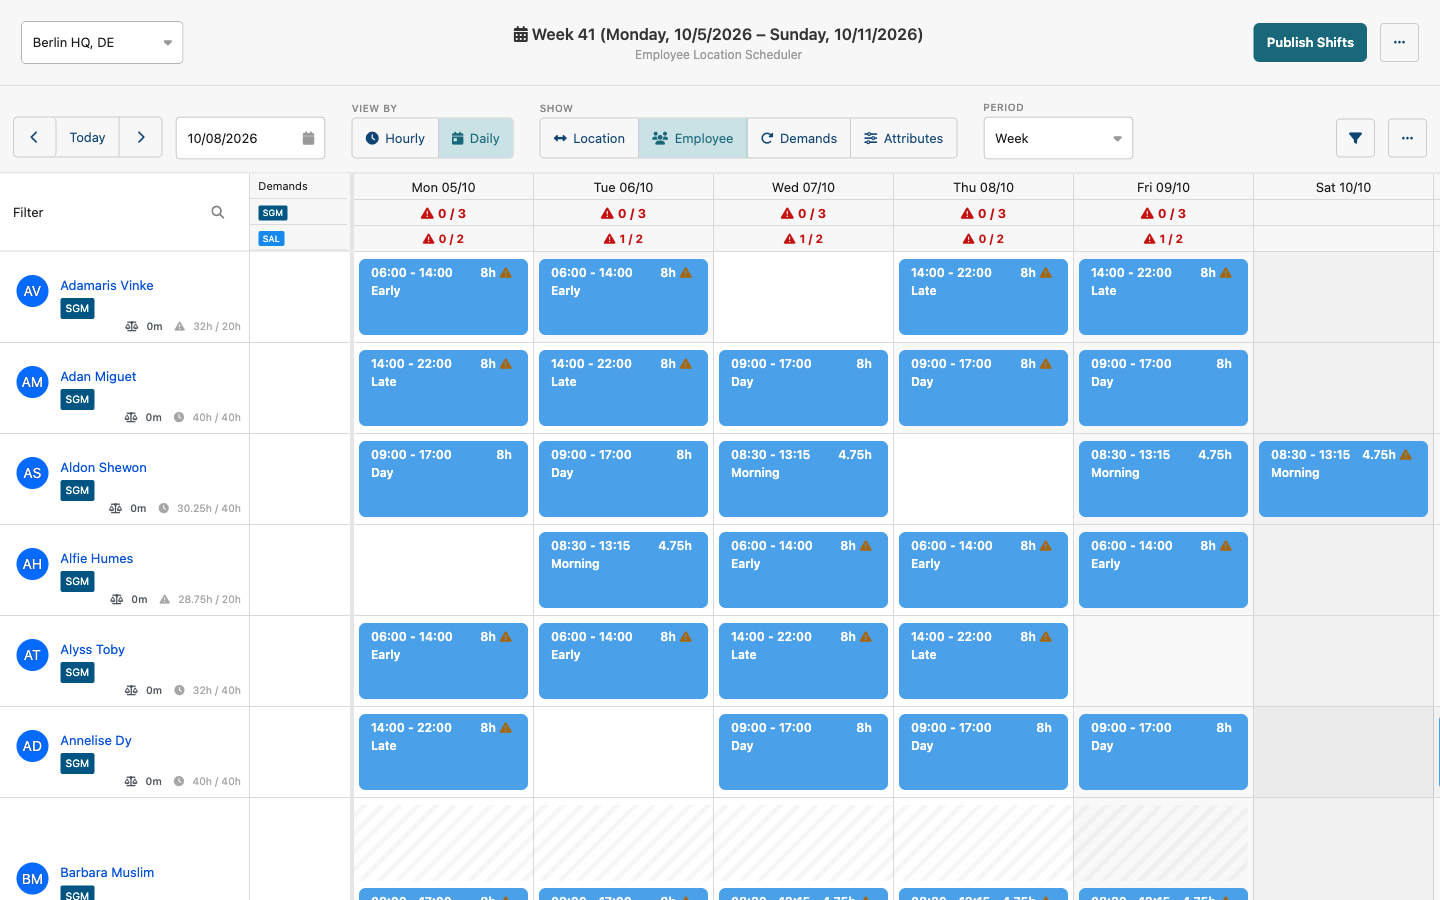Open Alfie Humes' Tuesday Morning shift
Viewport: 1440px width, 900px height.
(x=623, y=570)
